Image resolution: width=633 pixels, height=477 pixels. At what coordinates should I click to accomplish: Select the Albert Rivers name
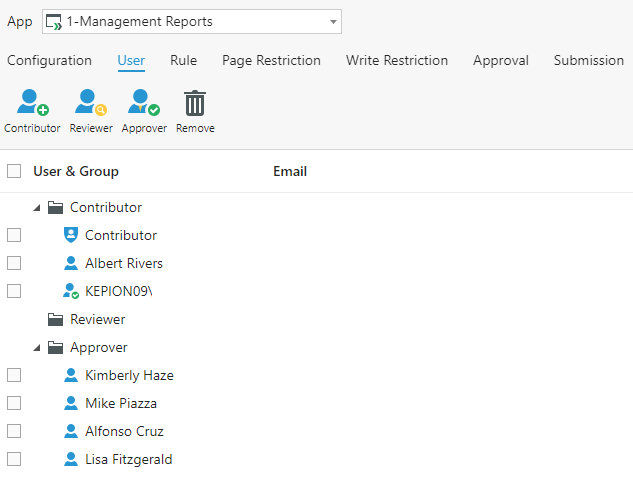pyautogui.click(x=124, y=264)
